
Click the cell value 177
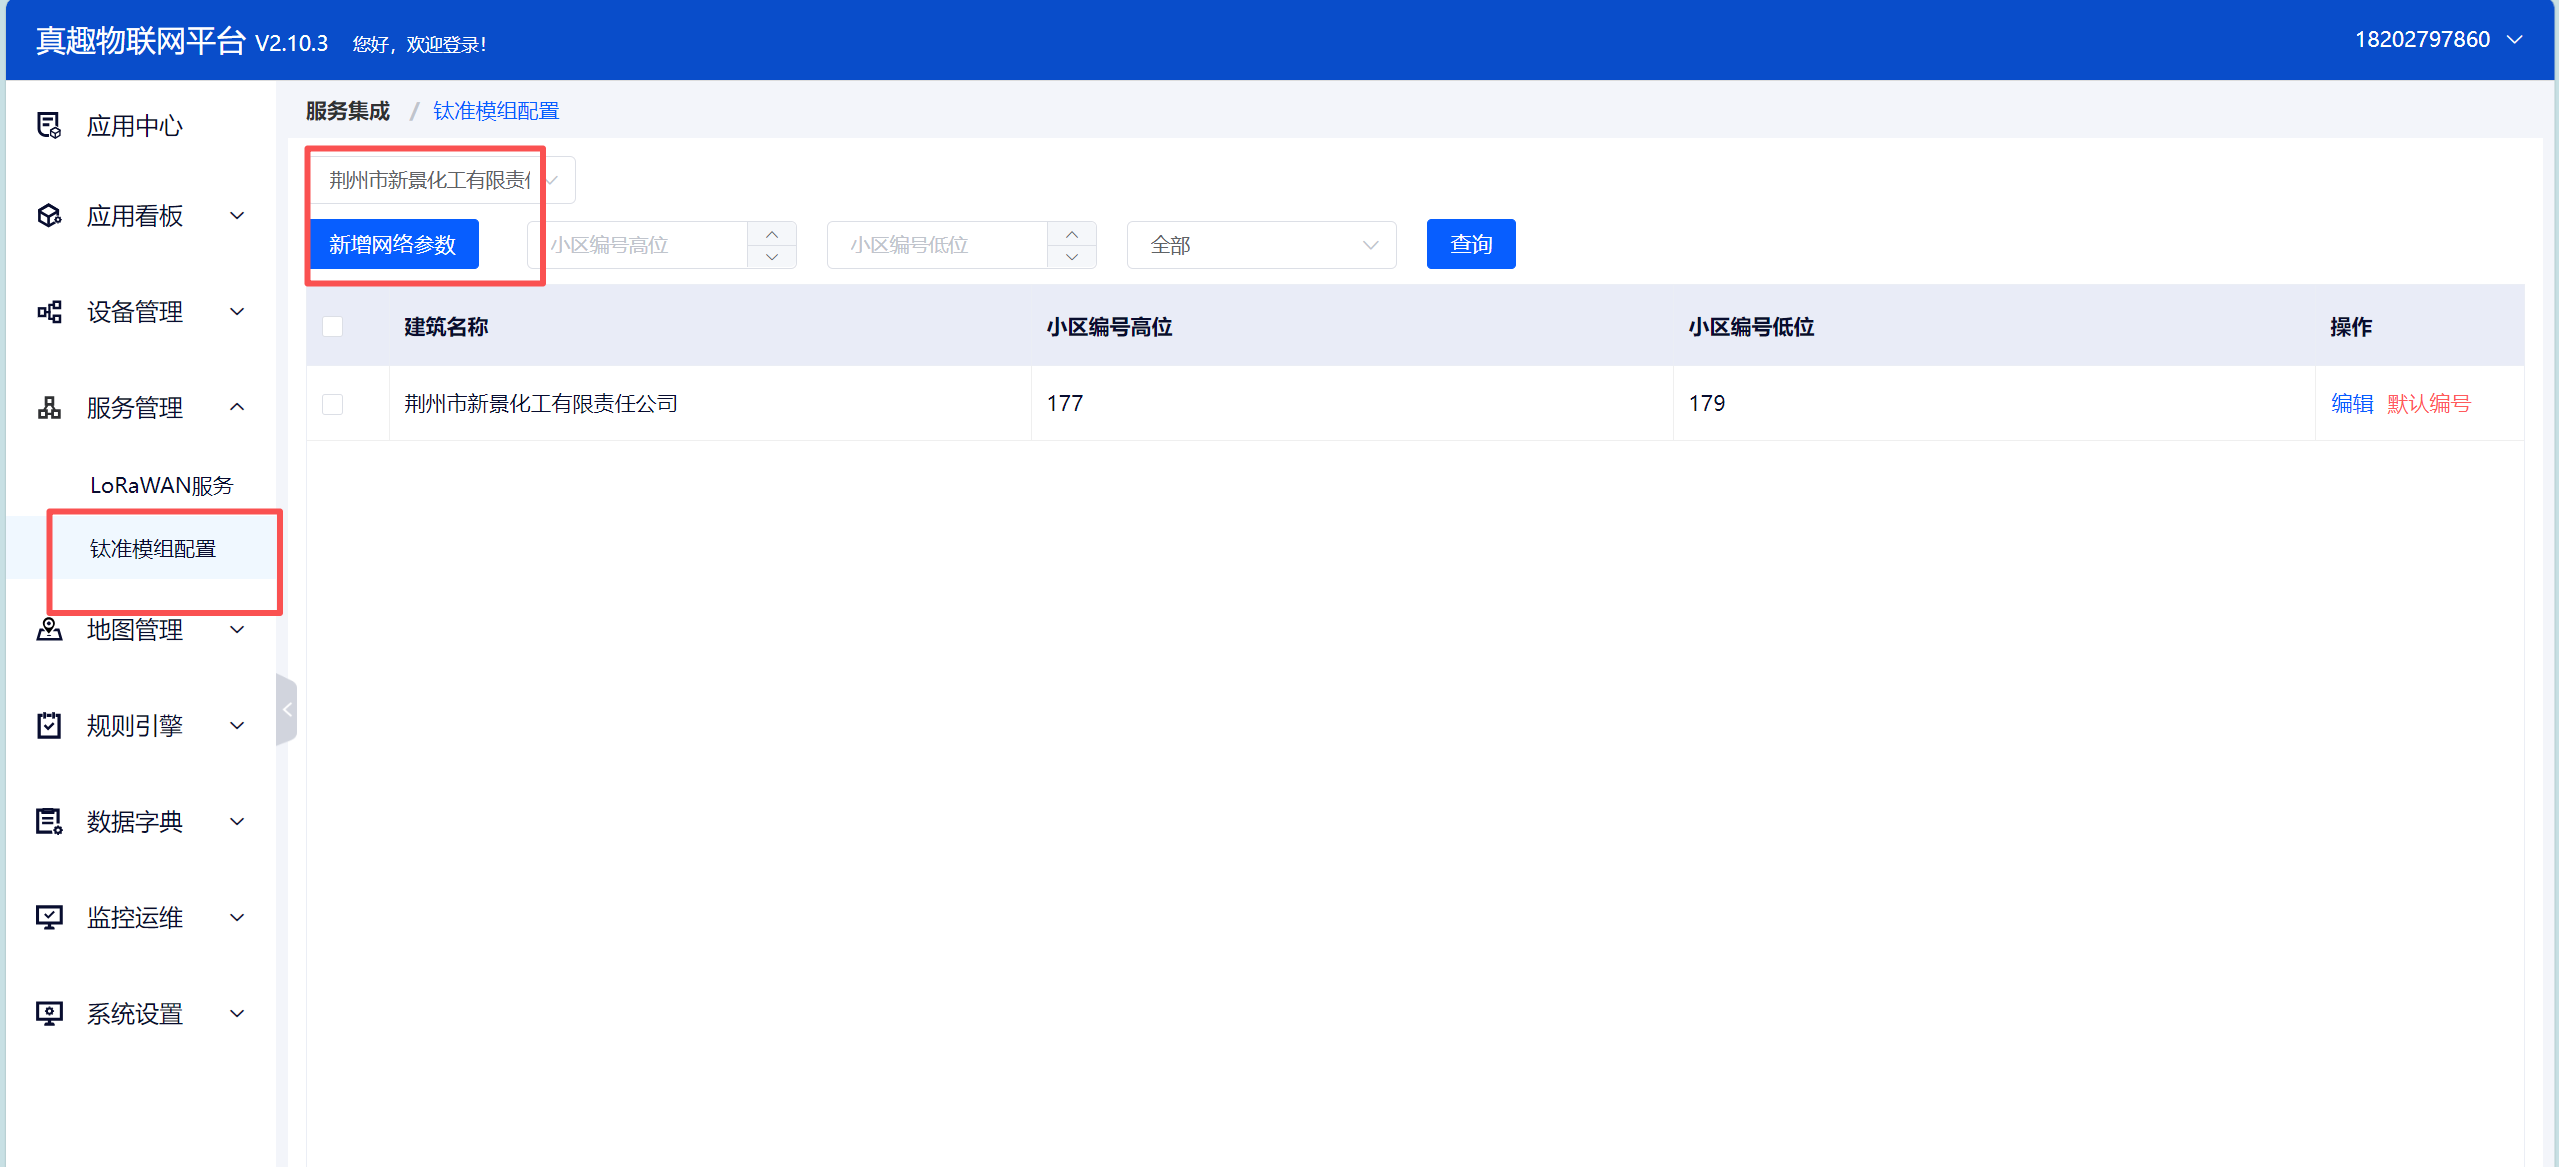pyautogui.click(x=1065, y=403)
